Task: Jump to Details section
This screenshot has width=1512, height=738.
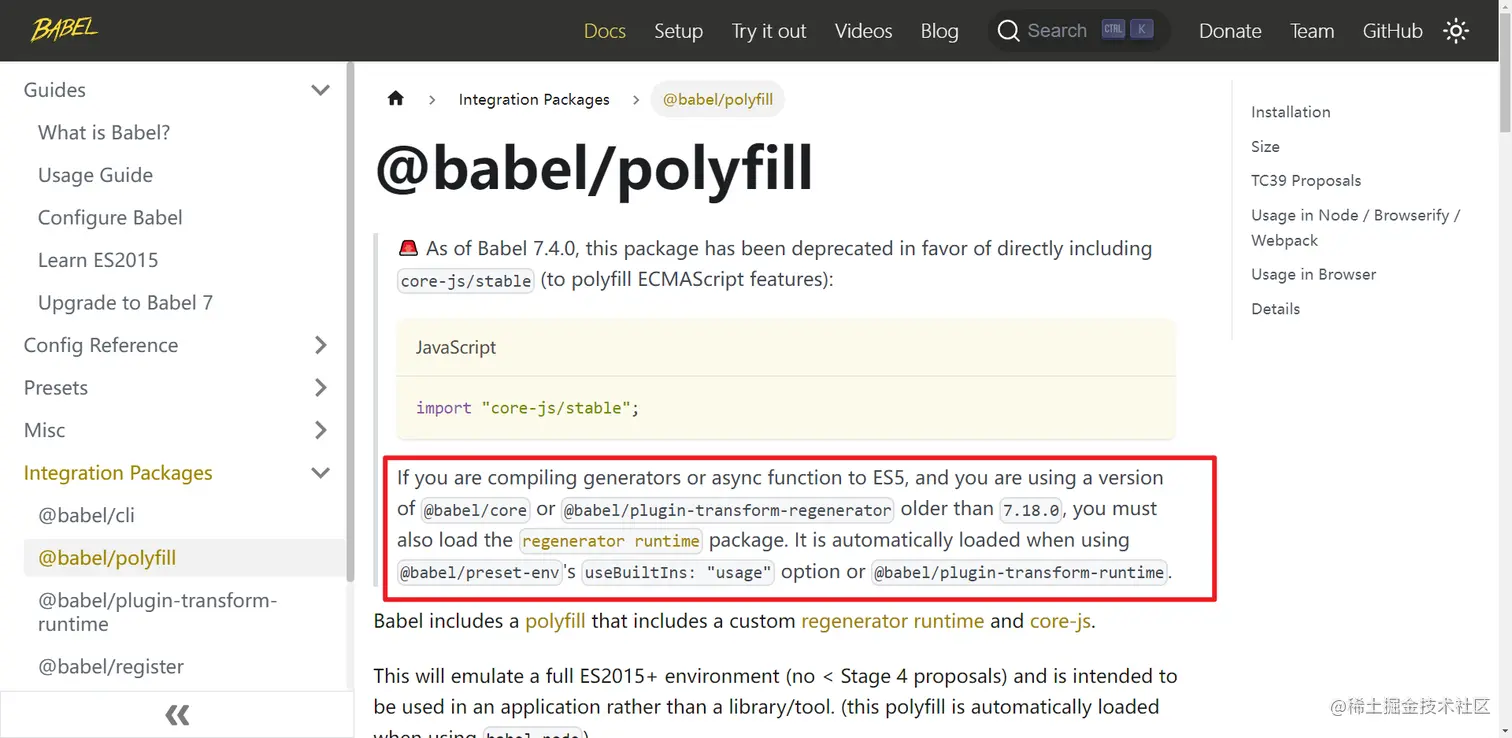Action: tap(1276, 309)
